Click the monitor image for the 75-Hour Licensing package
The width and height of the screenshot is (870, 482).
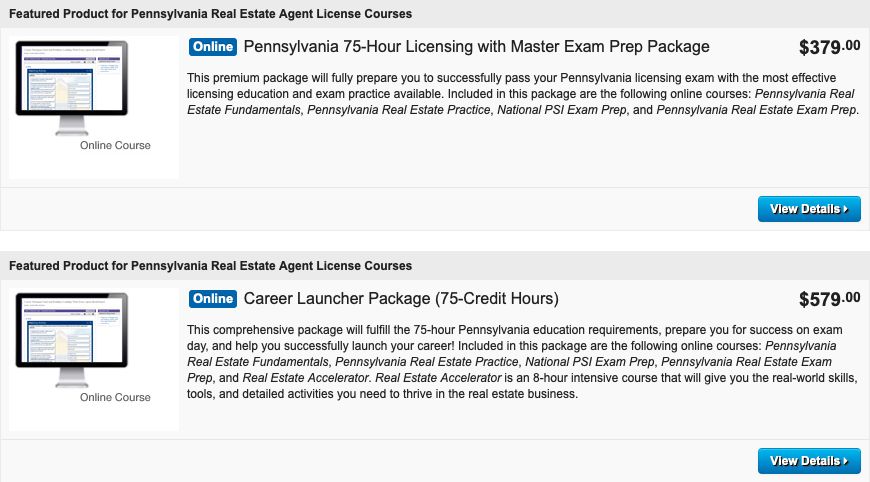coord(72,87)
